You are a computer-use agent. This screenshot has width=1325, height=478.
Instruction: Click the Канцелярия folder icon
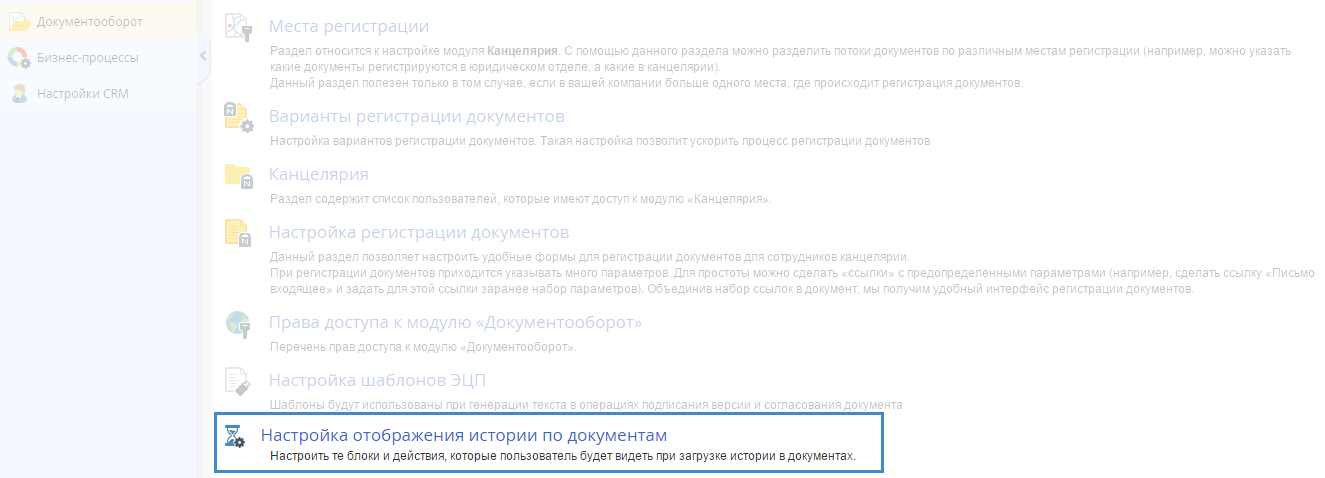coord(239,175)
